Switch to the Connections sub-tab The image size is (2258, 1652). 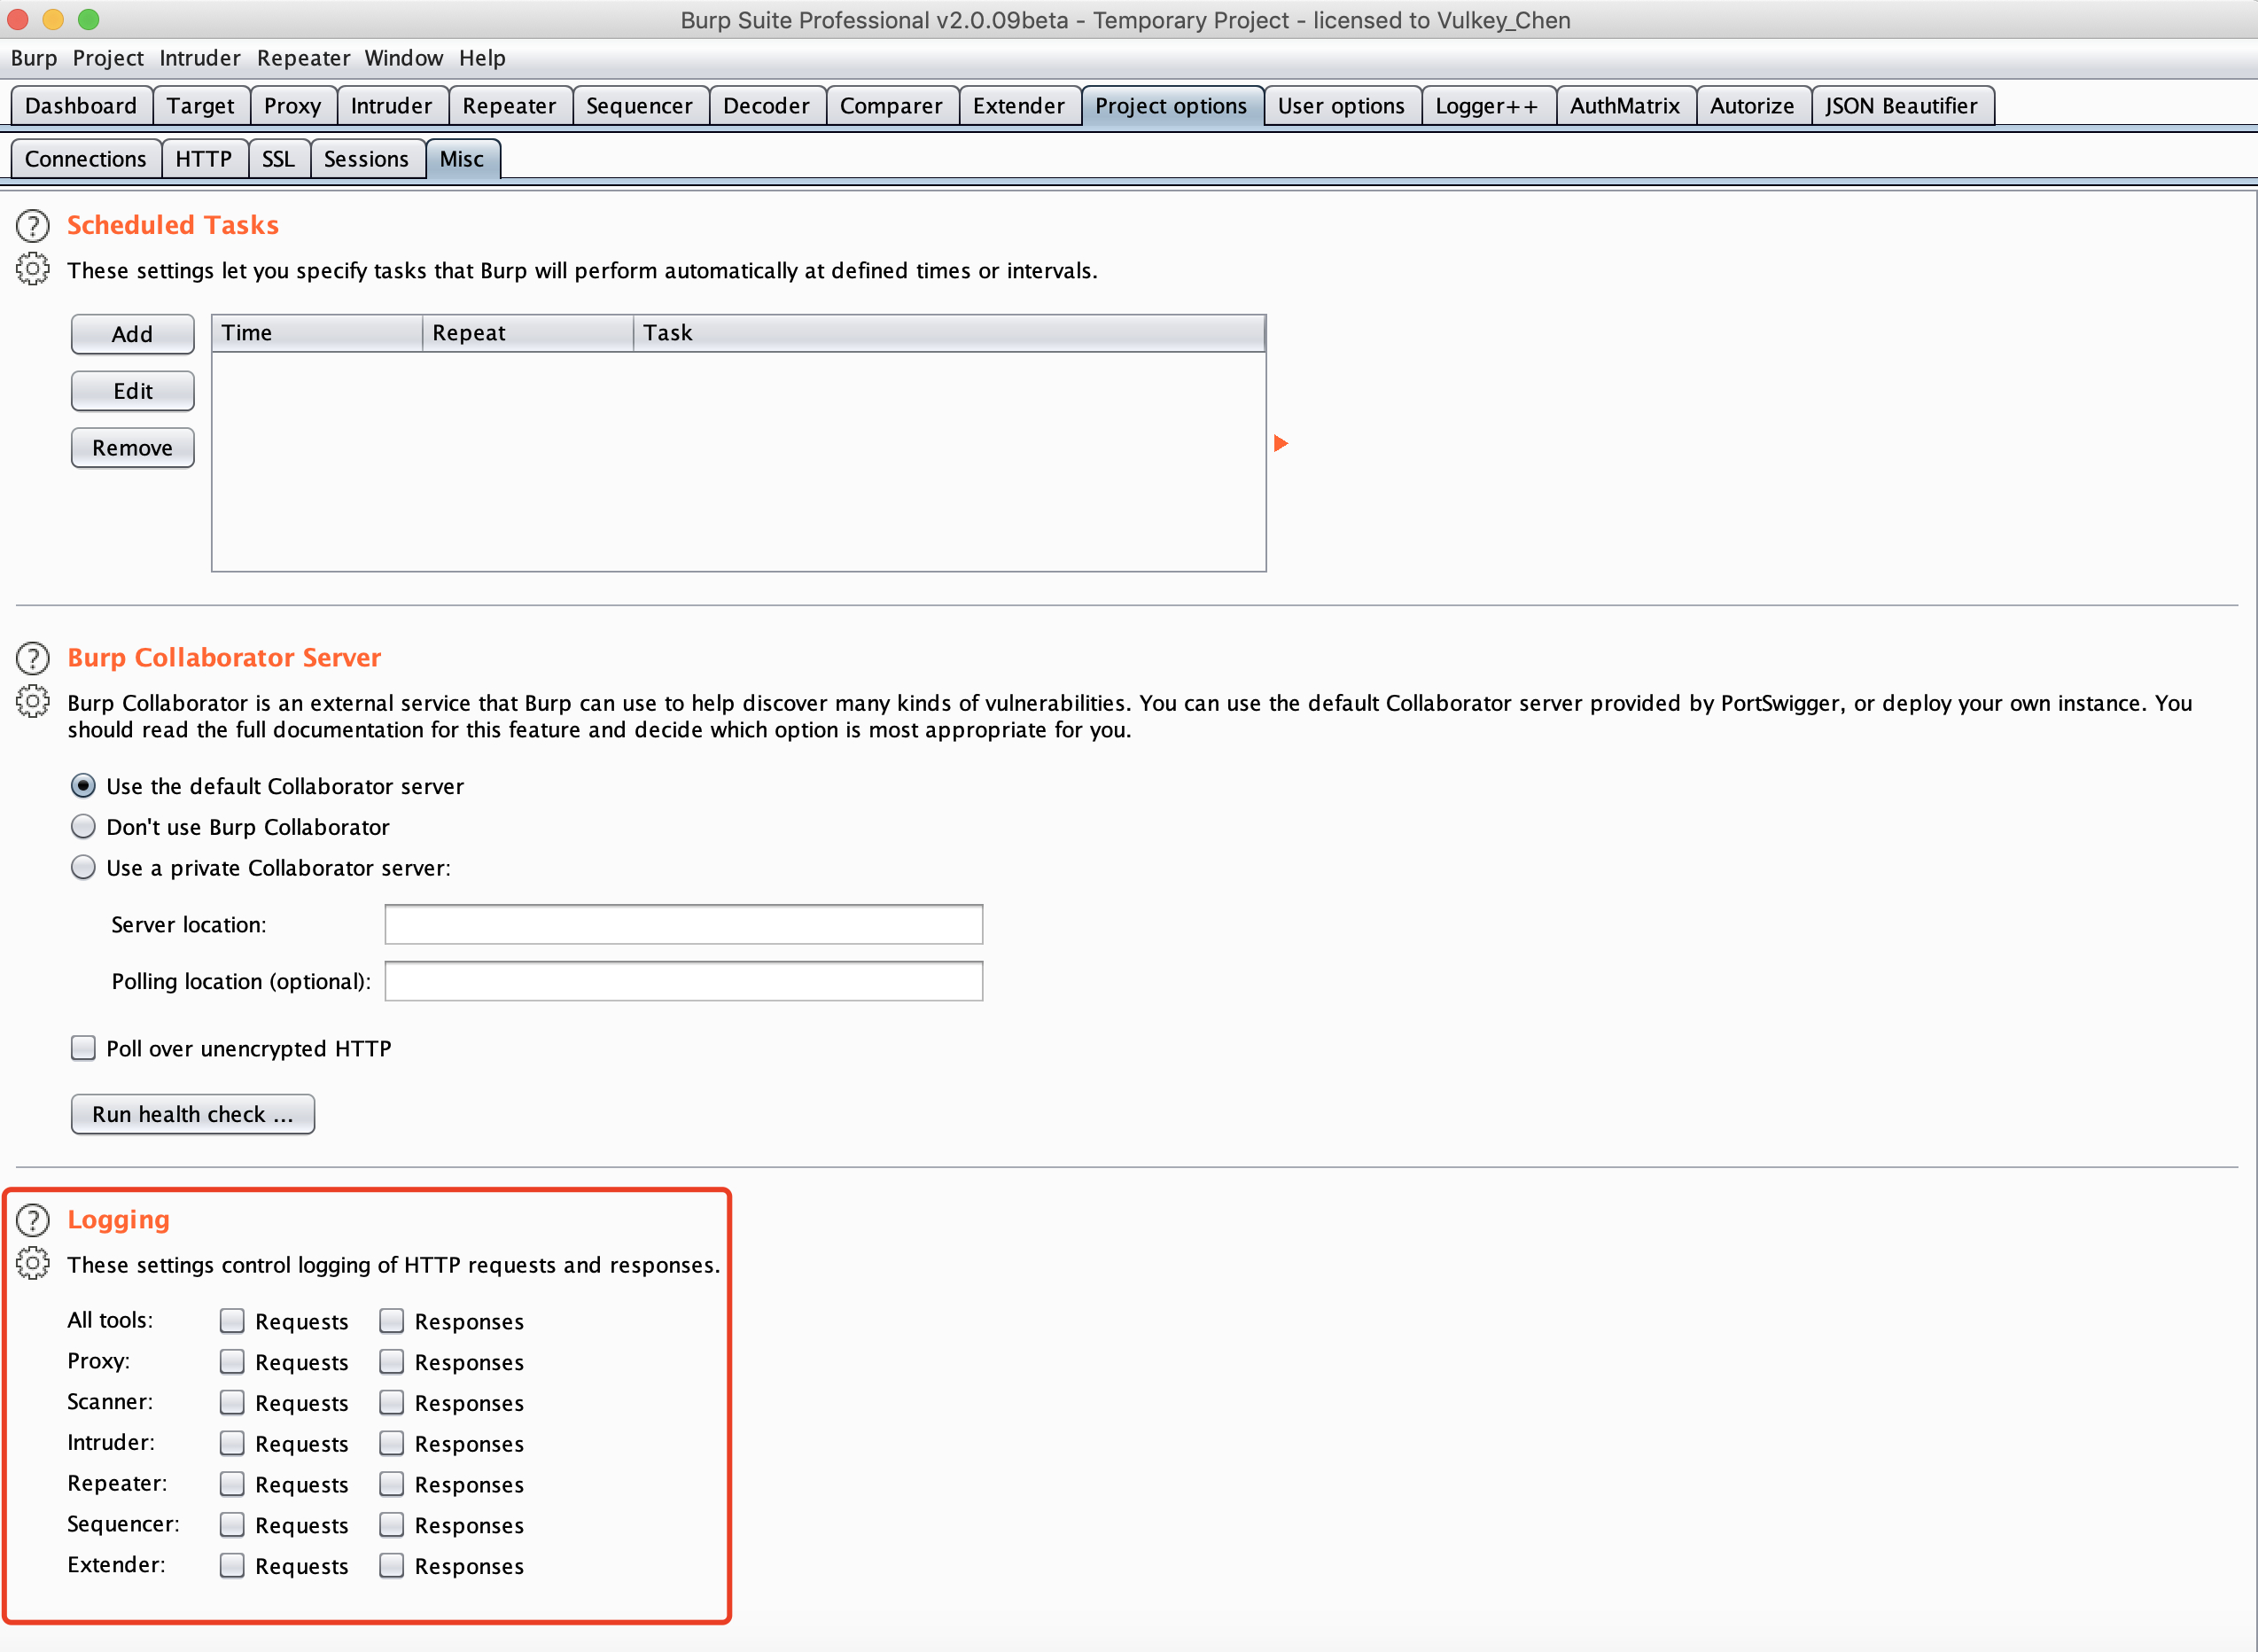(x=85, y=159)
